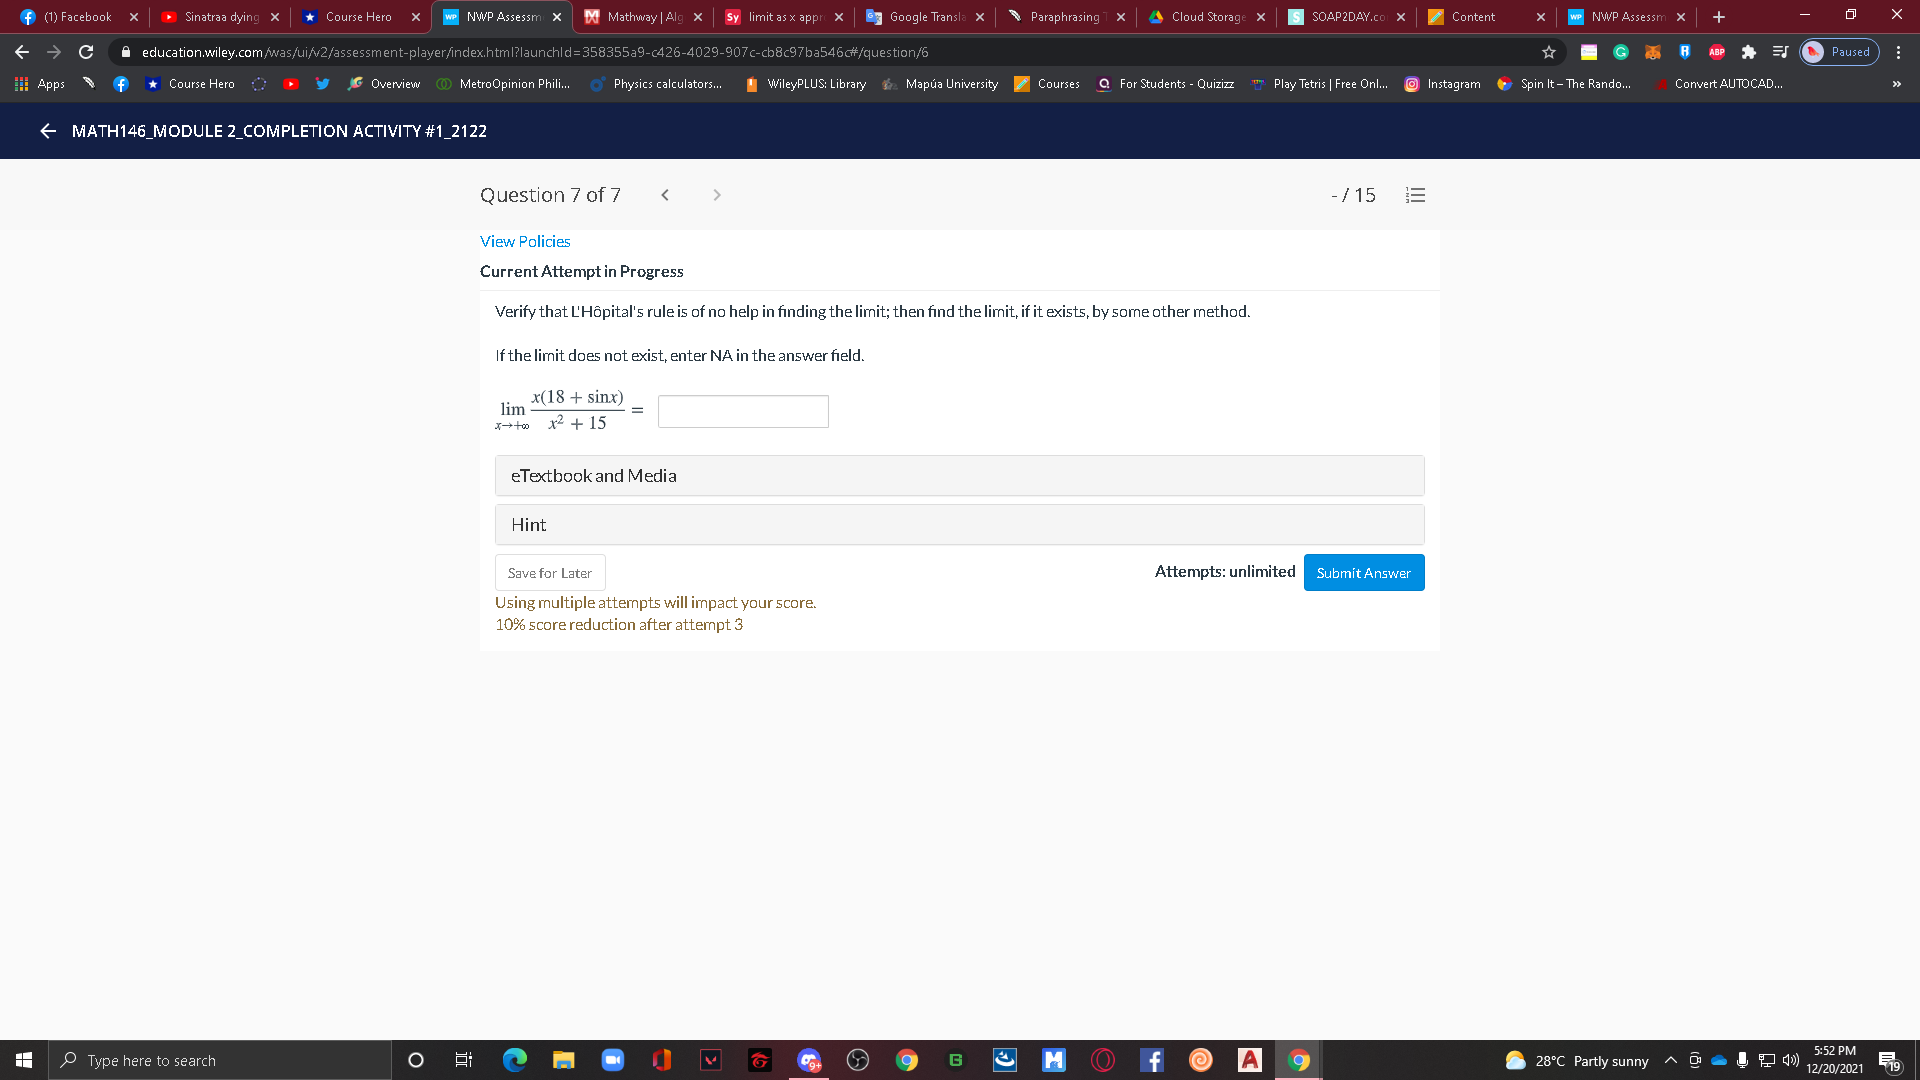The height and width of the screenshot is (1080, 1920).
Task: Expand hidden tray icons with the up arrow
Action: point(1670,1060)
